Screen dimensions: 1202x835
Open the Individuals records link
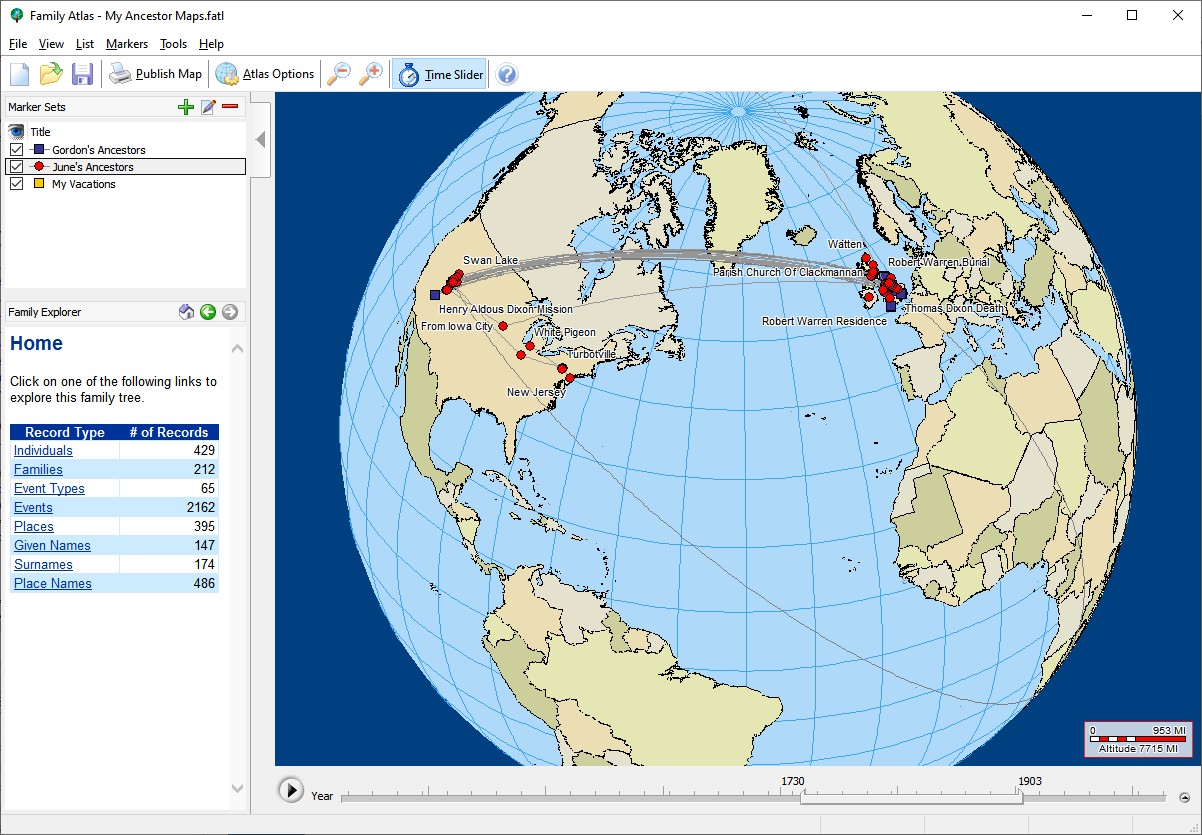coord(43,451)
